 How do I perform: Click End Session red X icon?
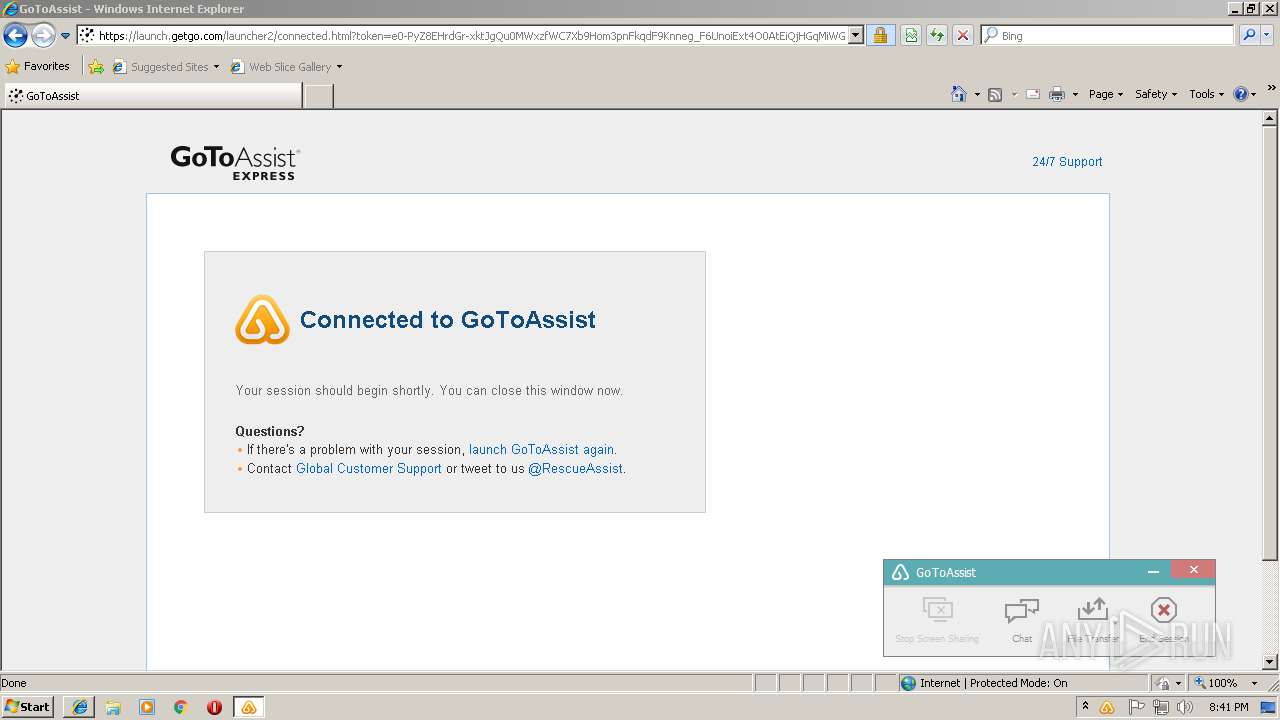click(1163, 610)
